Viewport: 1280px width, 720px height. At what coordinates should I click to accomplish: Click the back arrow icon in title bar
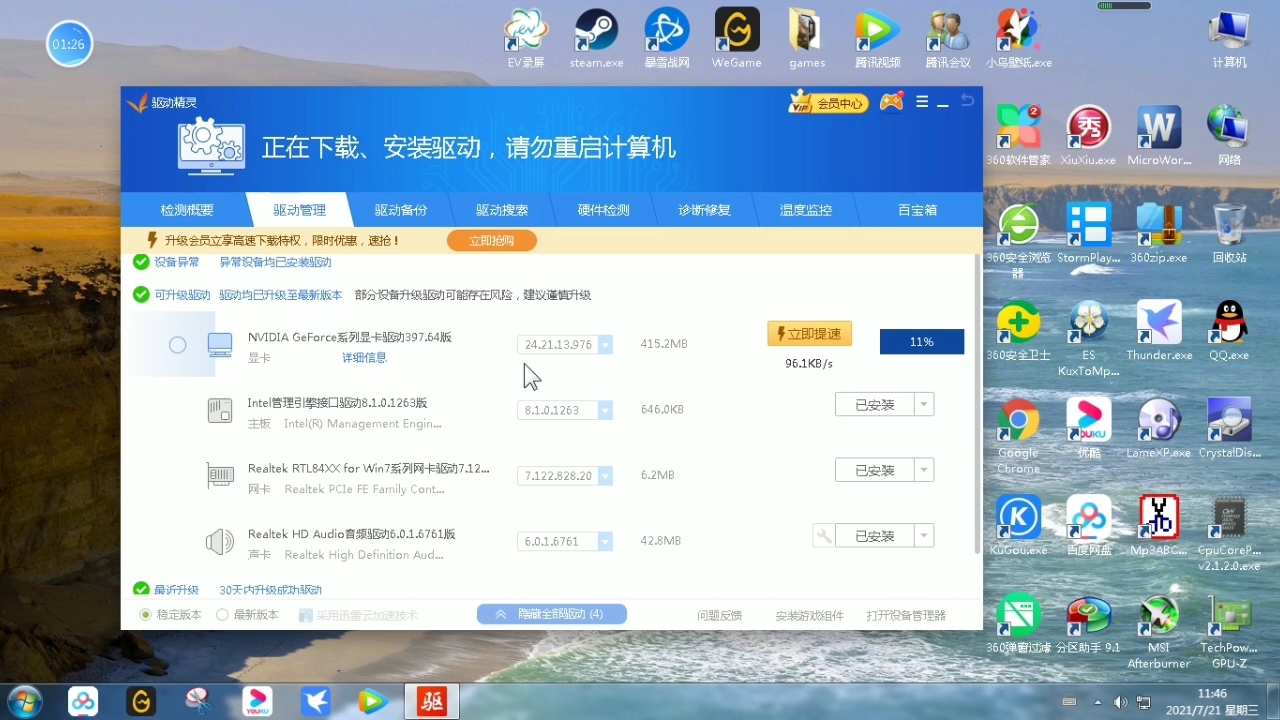click(x=967, y=100)
